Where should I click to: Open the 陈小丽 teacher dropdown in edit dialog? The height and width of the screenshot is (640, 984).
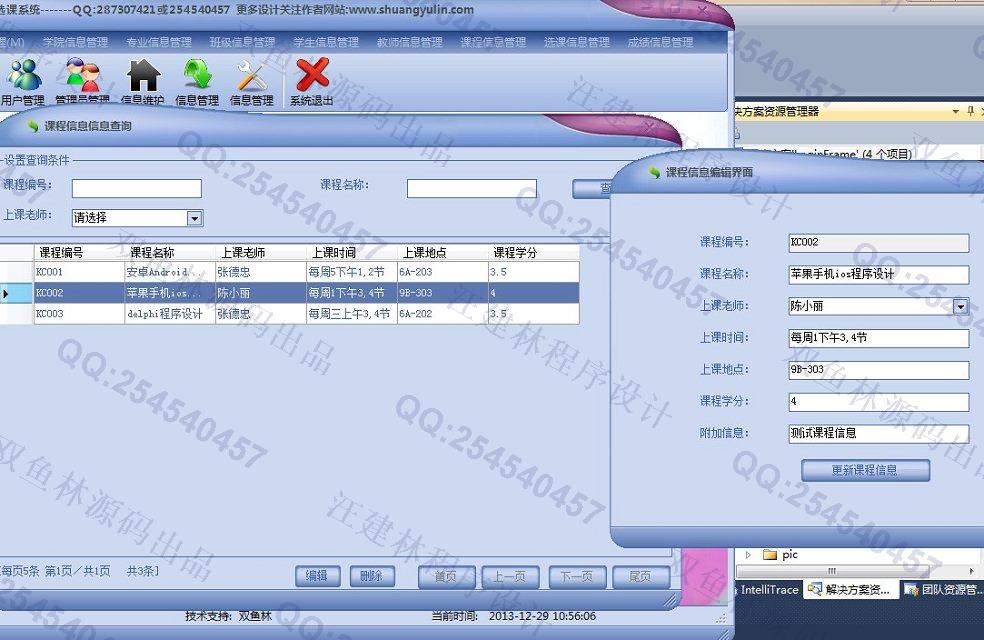tap(960, 307)
